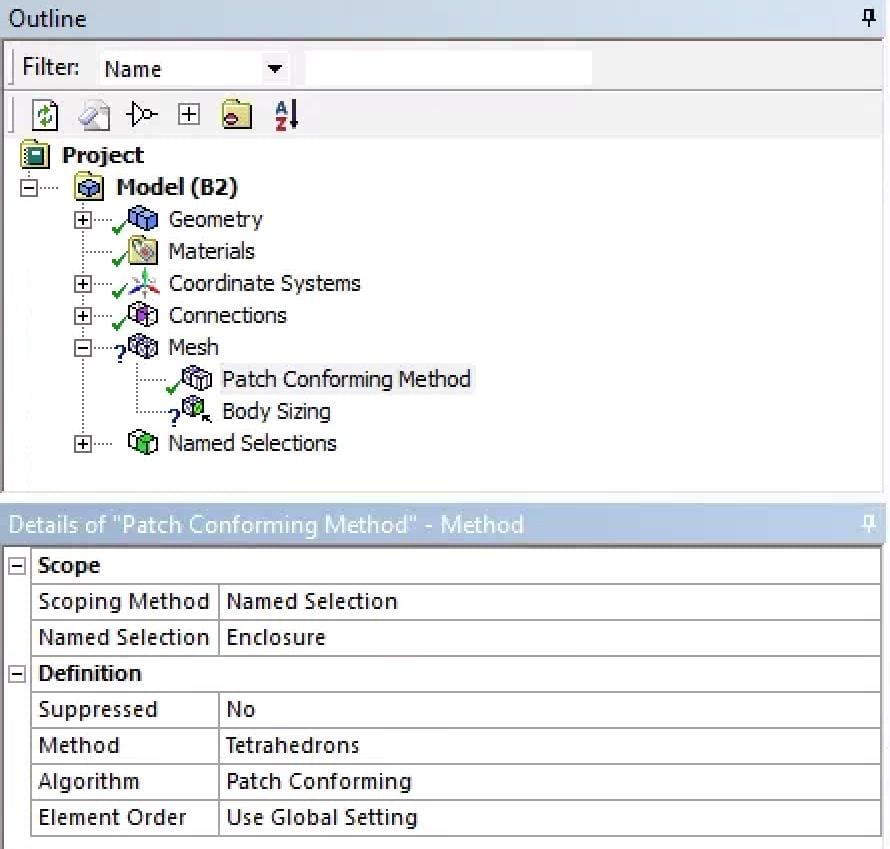Click the Connections node icon
The width and height of the screenshot is (890, 849).
142,314
